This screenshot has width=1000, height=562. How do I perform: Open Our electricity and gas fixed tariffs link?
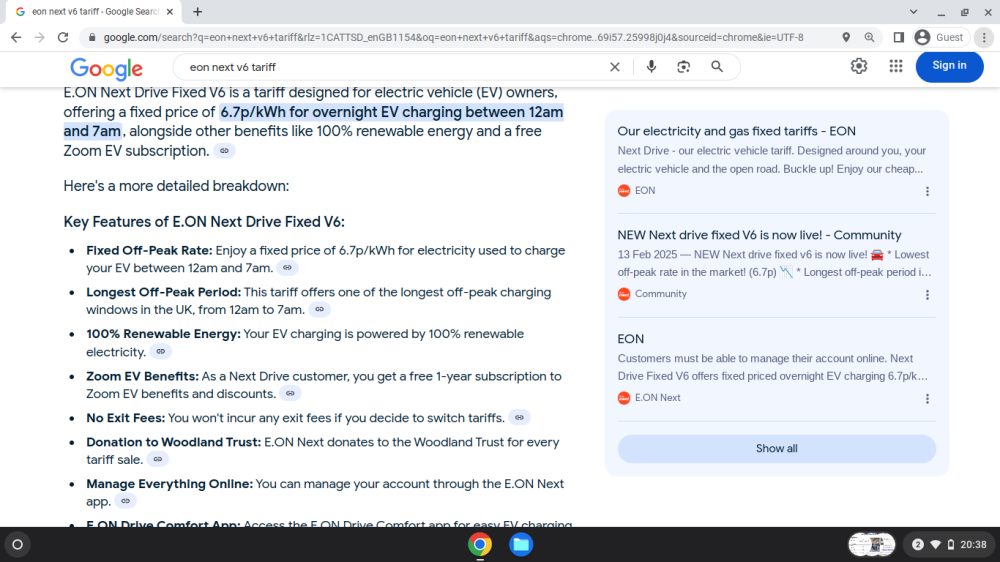(736, 131)
